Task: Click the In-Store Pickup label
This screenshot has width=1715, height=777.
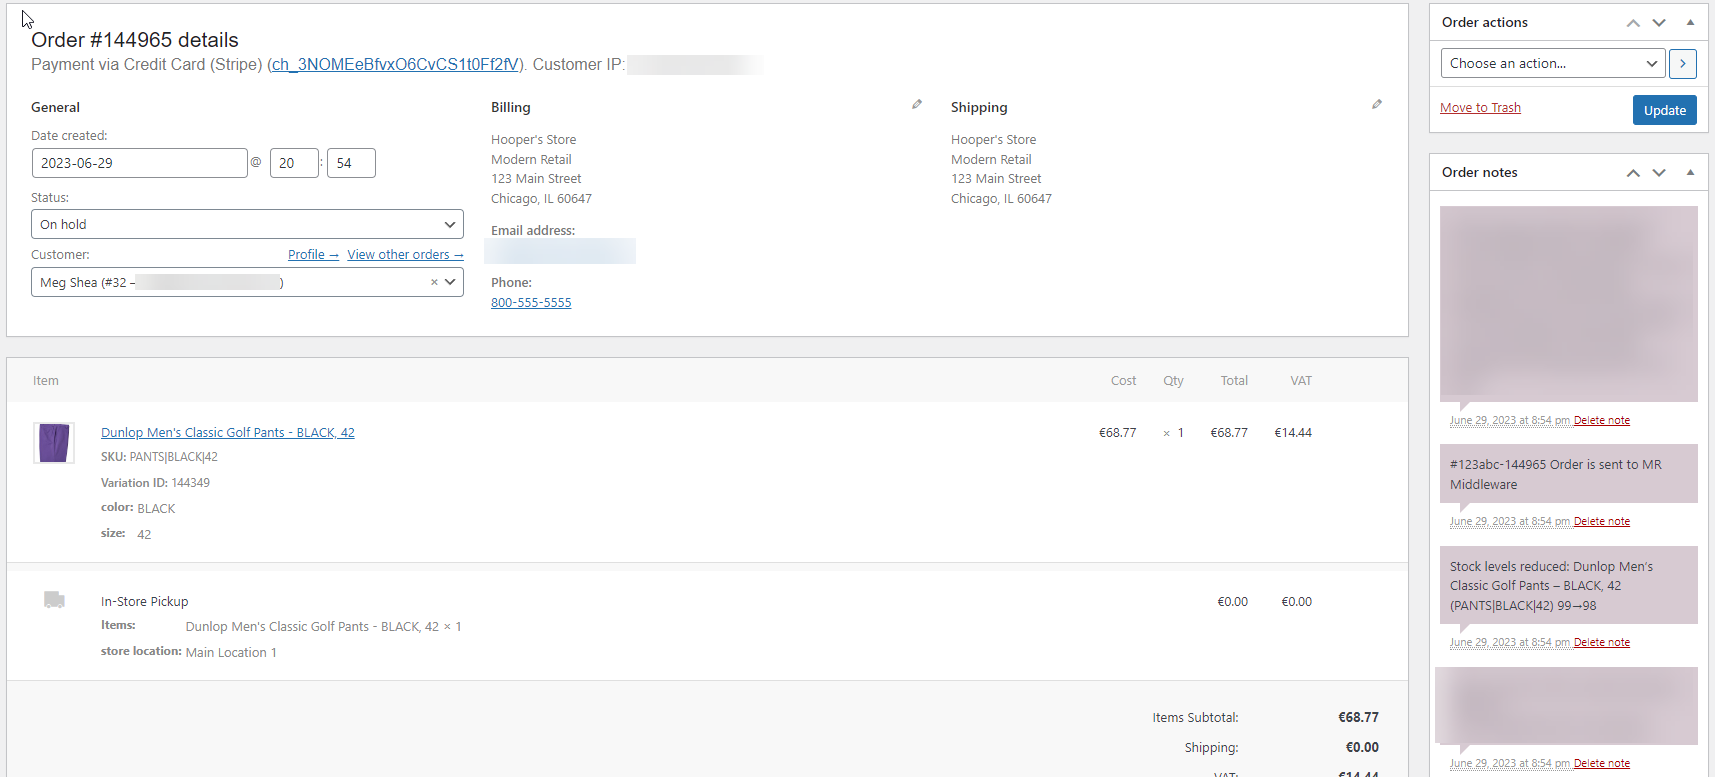Action: [x=144, y=602]
